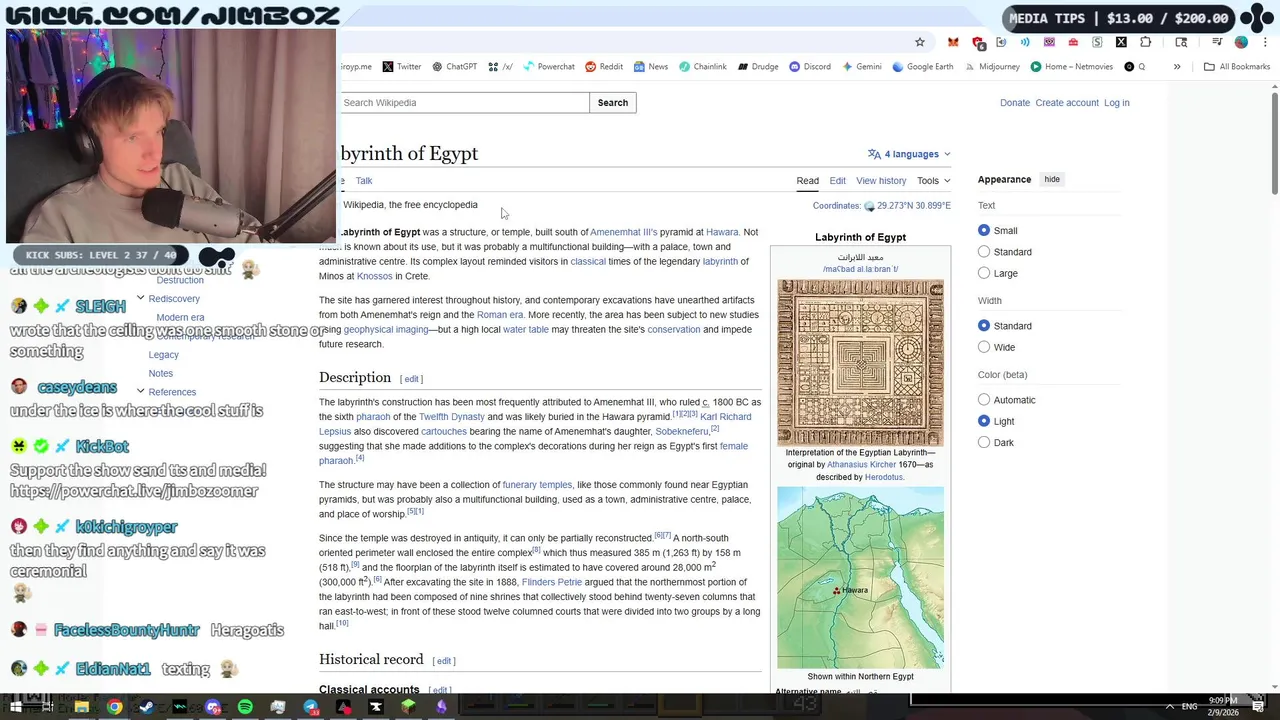Screen dimensions: 1280x720
Task: Open the Twitter bookmark
Action: [401, 67]
